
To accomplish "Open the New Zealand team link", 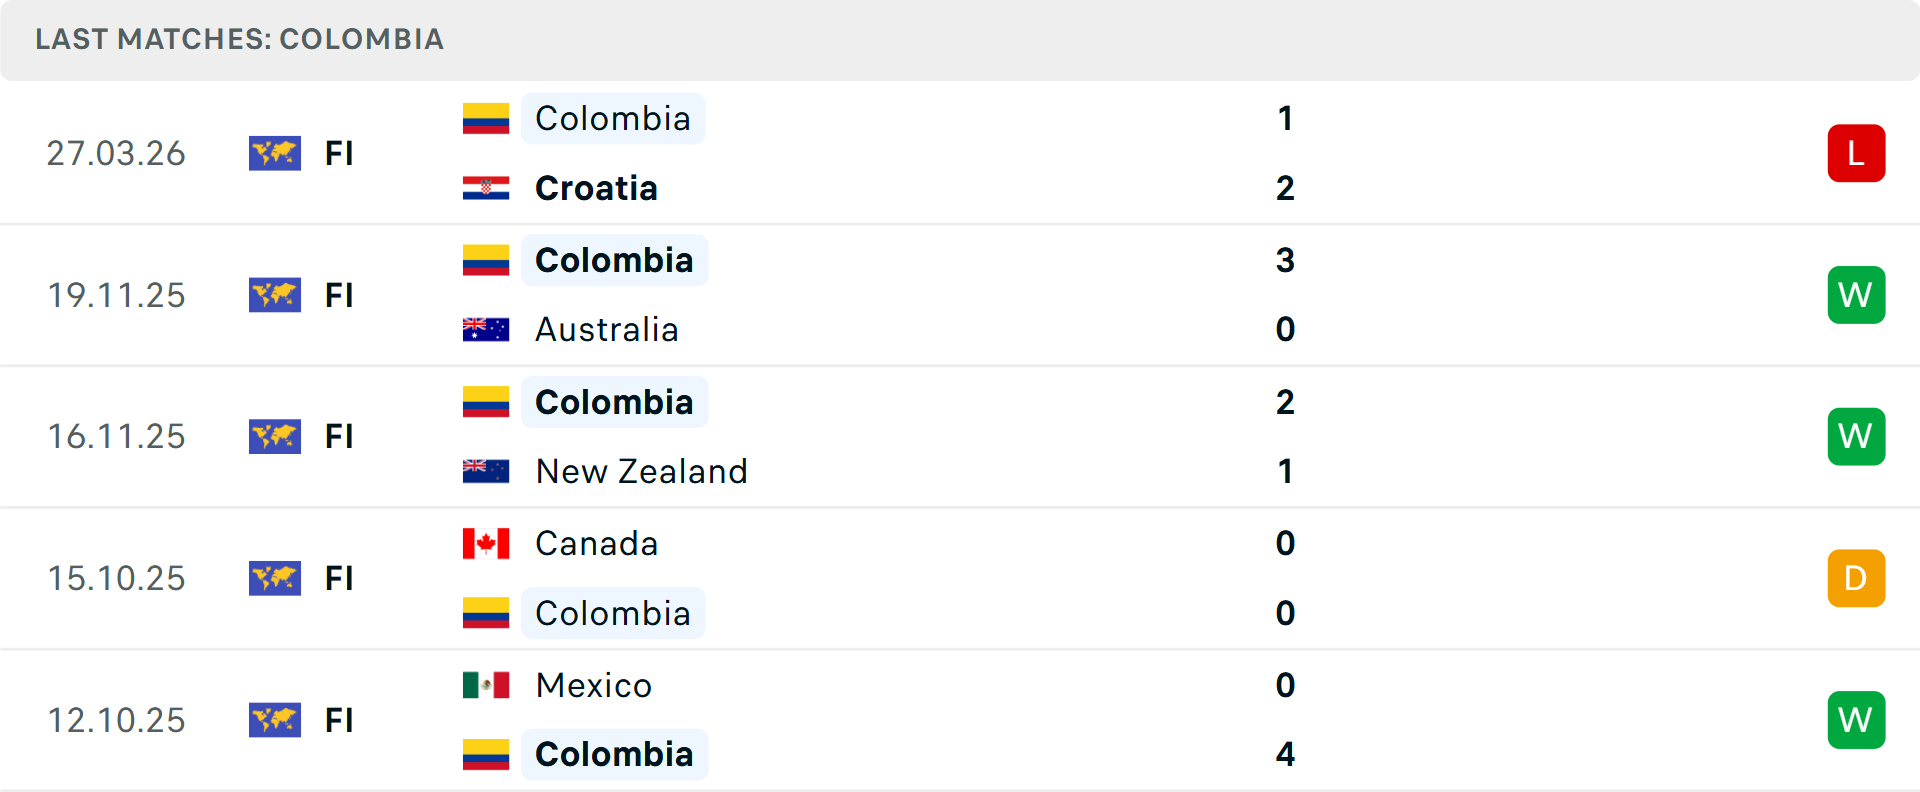I will pos(641,471).
